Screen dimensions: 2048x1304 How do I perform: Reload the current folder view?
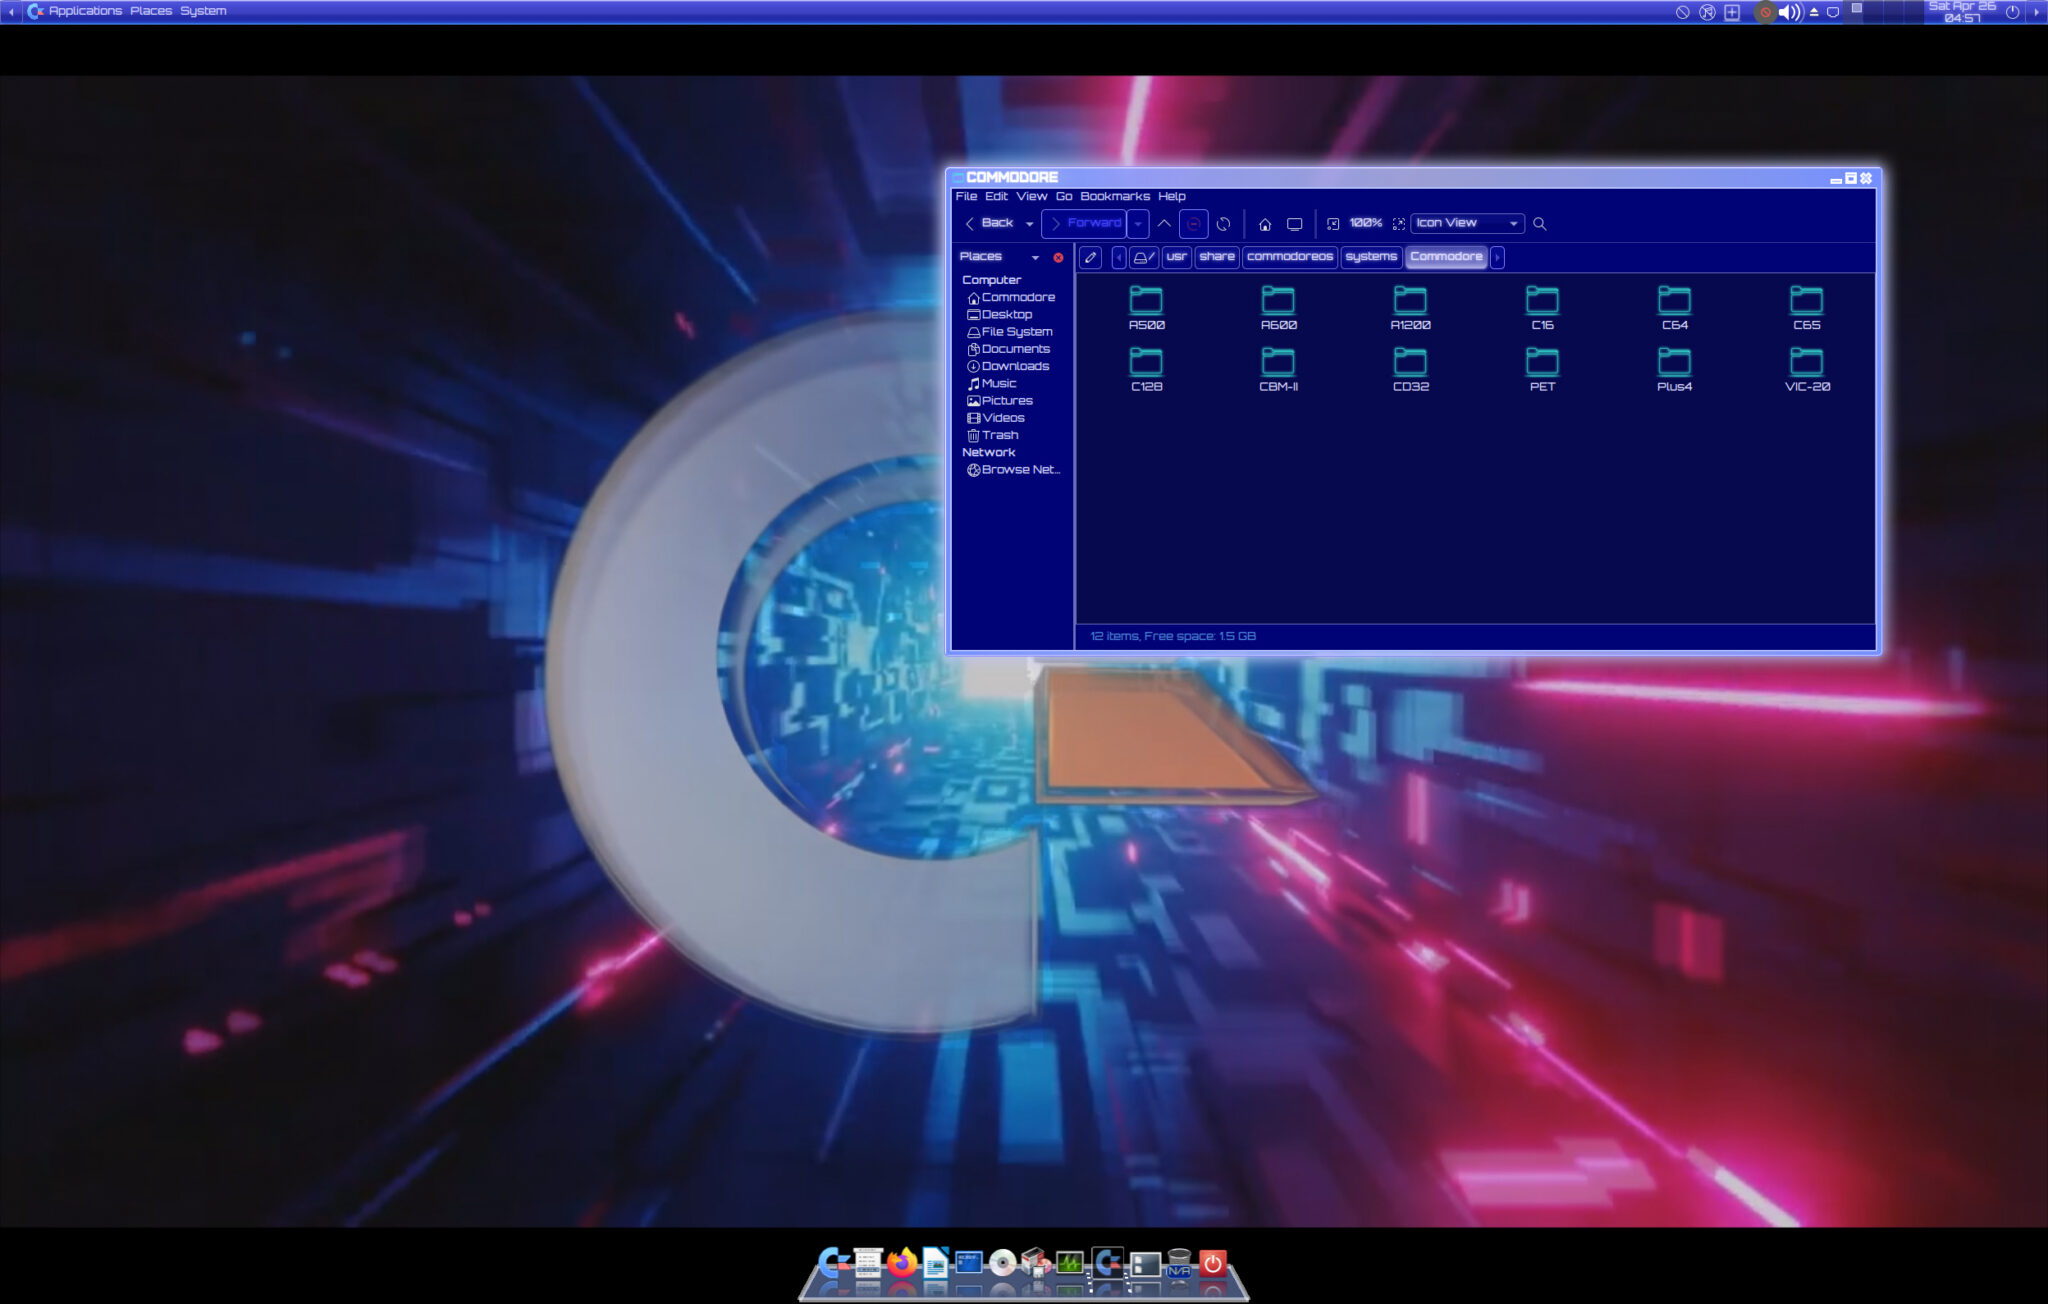(1223, 224)
